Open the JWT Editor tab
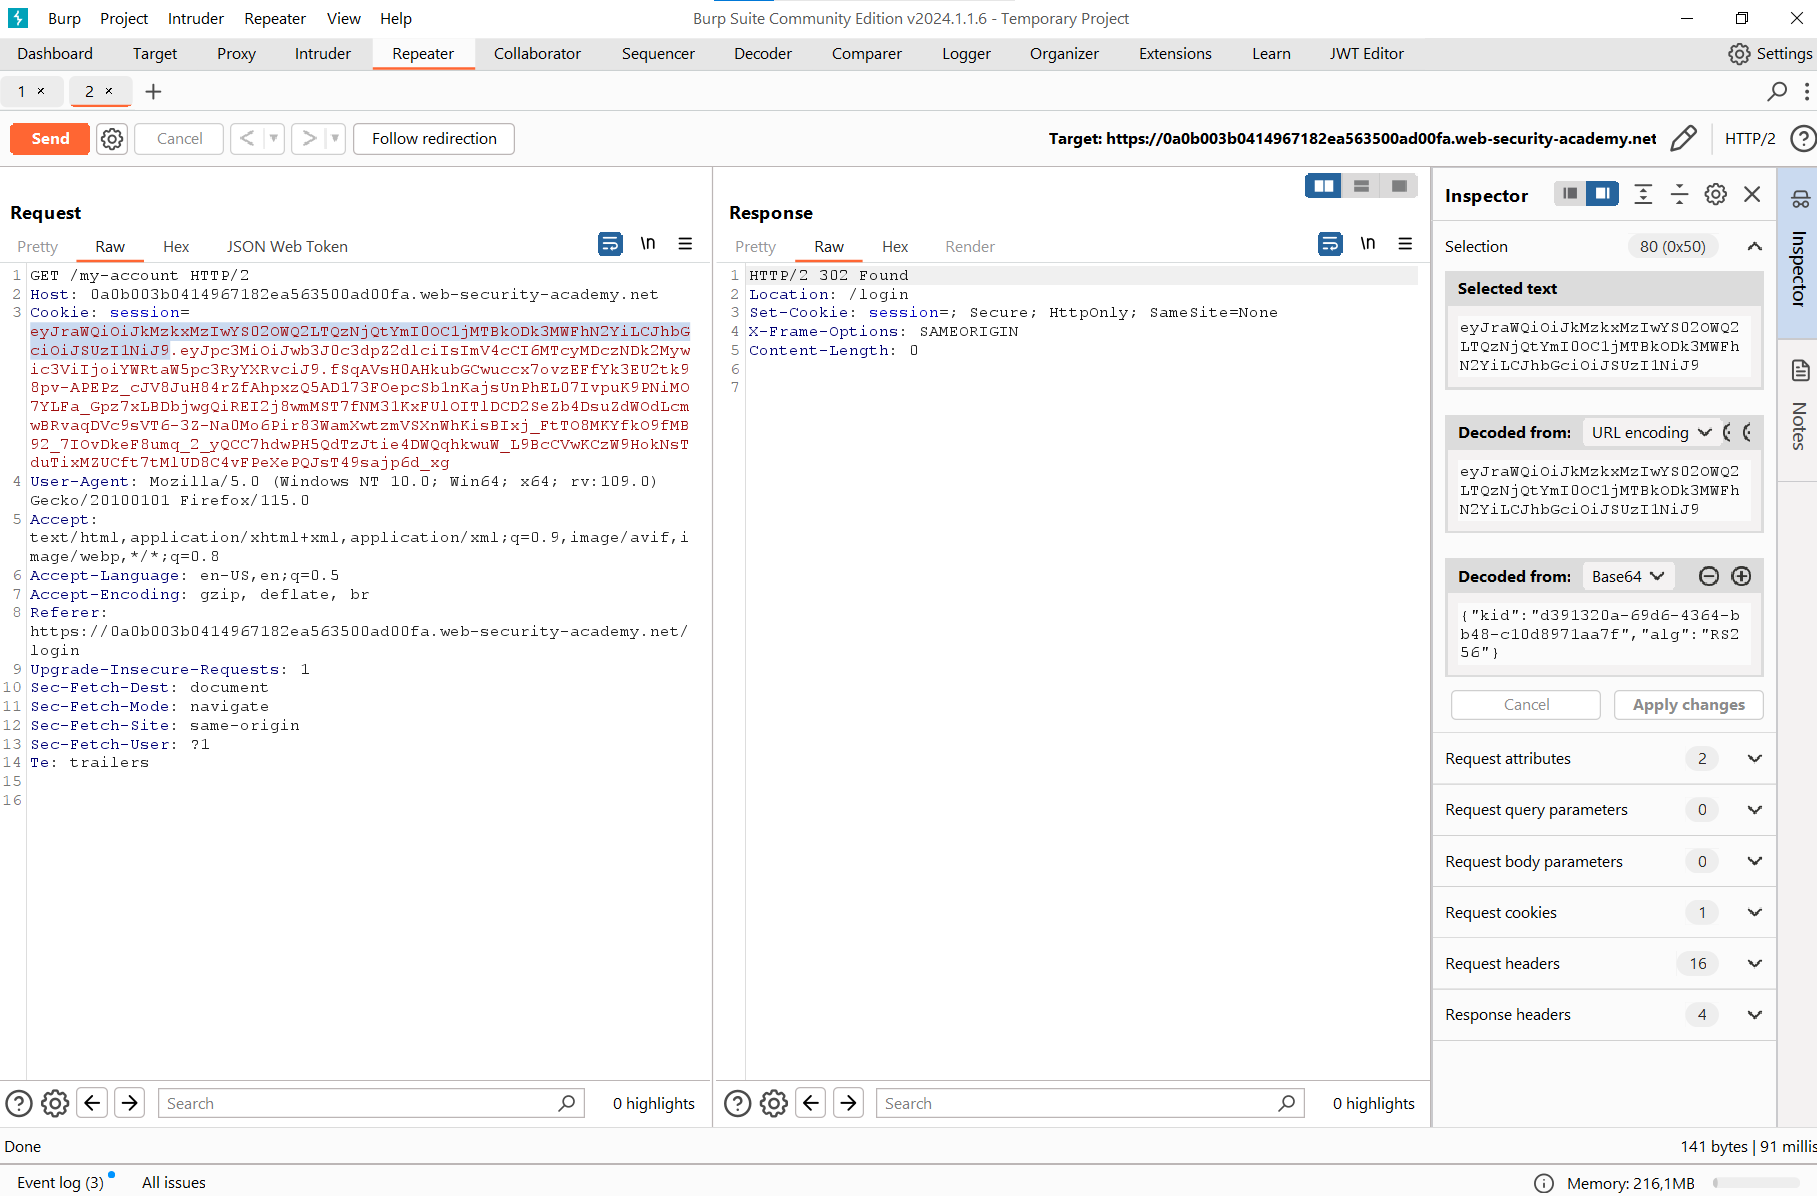 (x=1366, y=54)
